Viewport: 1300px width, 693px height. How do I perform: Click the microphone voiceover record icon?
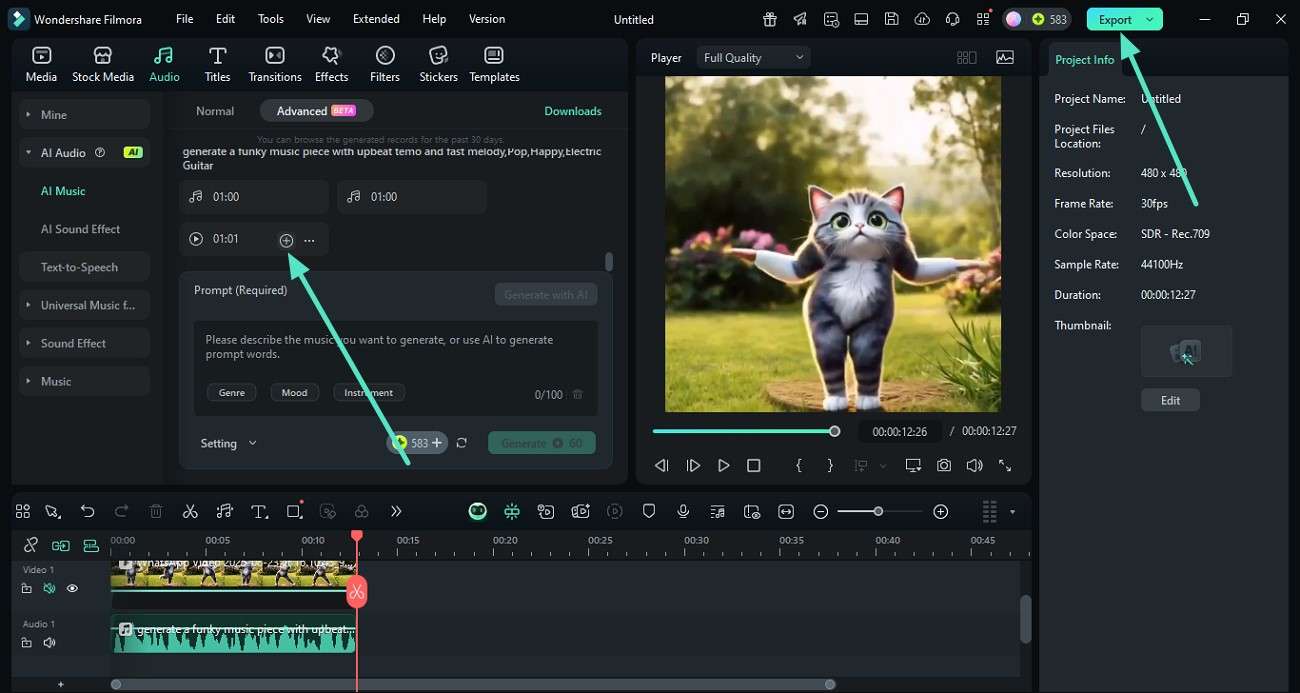pos(683,511)
